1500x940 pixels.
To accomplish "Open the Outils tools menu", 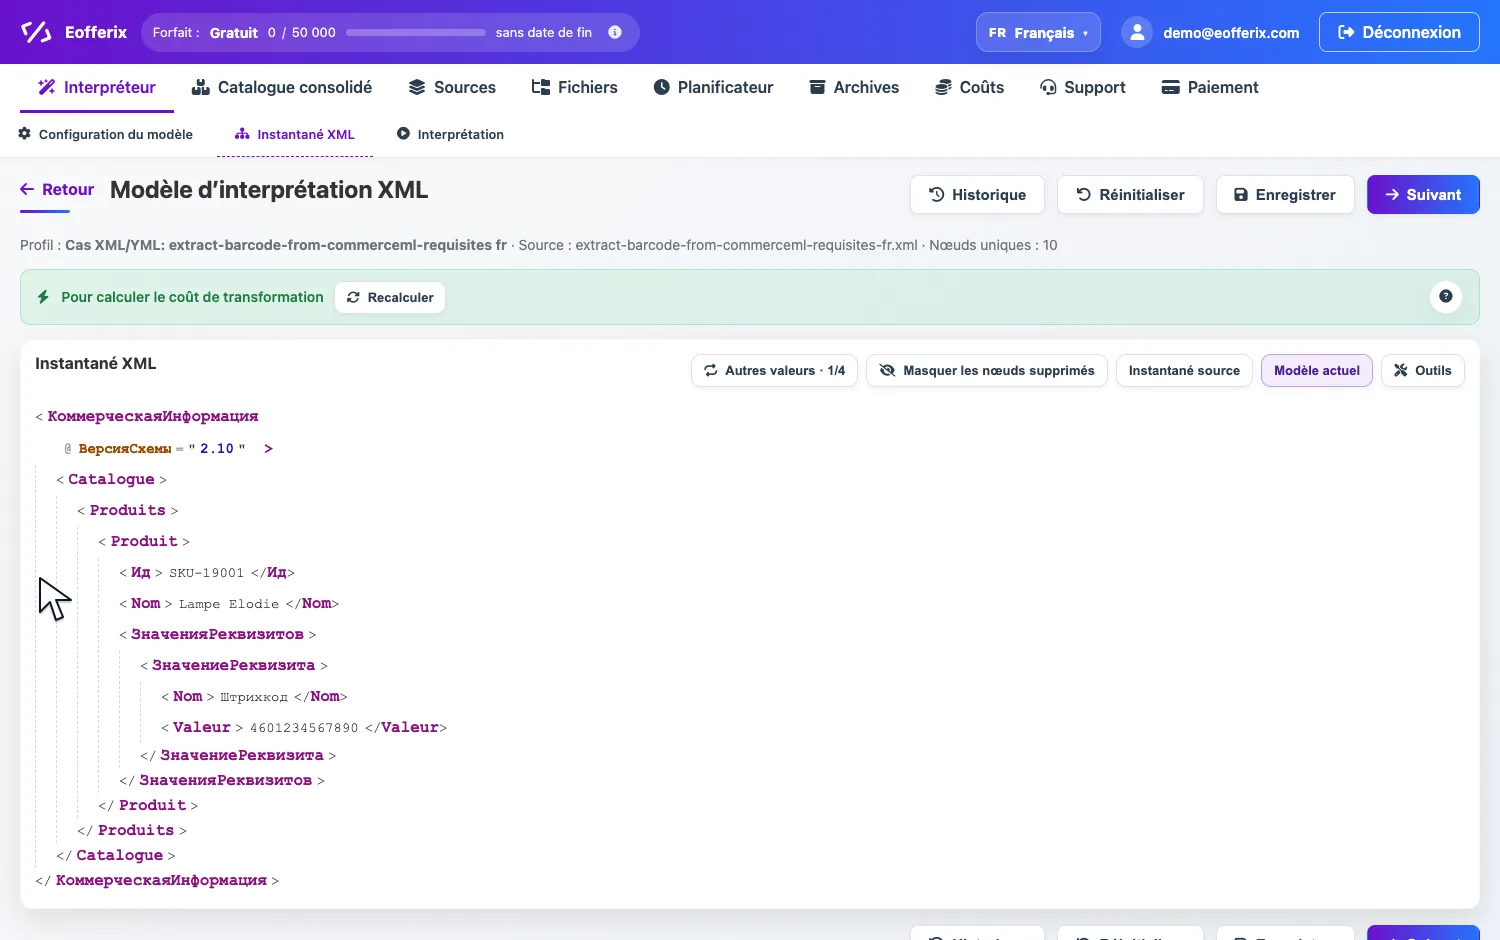I will pos(1422,370).
